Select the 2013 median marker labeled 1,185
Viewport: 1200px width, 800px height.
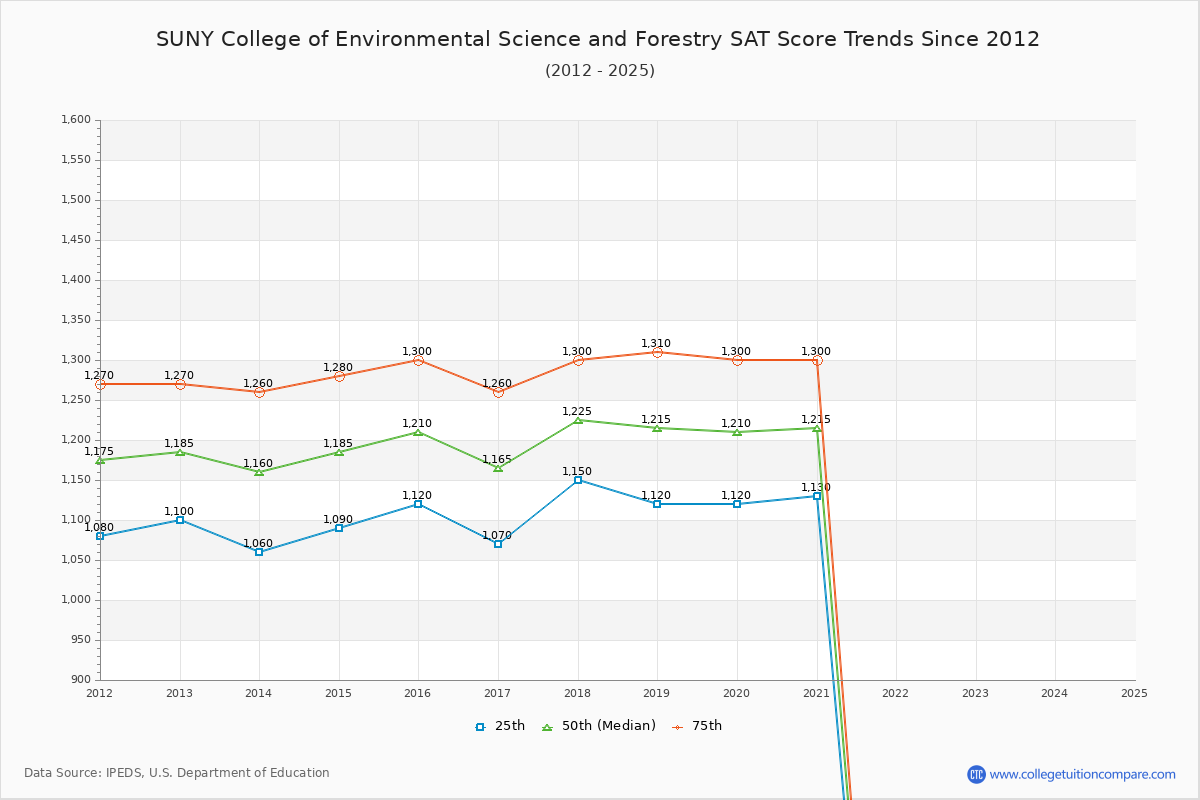point(180,452)
